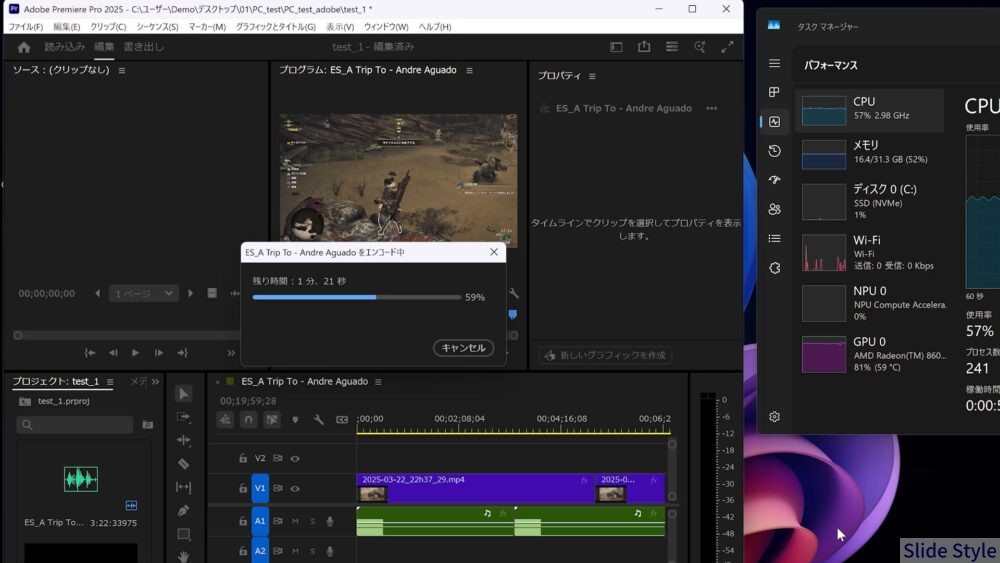Screen dimensions: 1000x563
Task: Open Project test_1 panel menu
Action: pyautogui.click(x=110, y=381)
